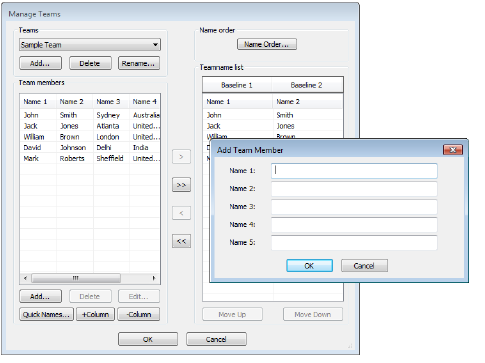Click Smith in Teamname list
This screenshot has height=363, width=485.
[285, 115]
